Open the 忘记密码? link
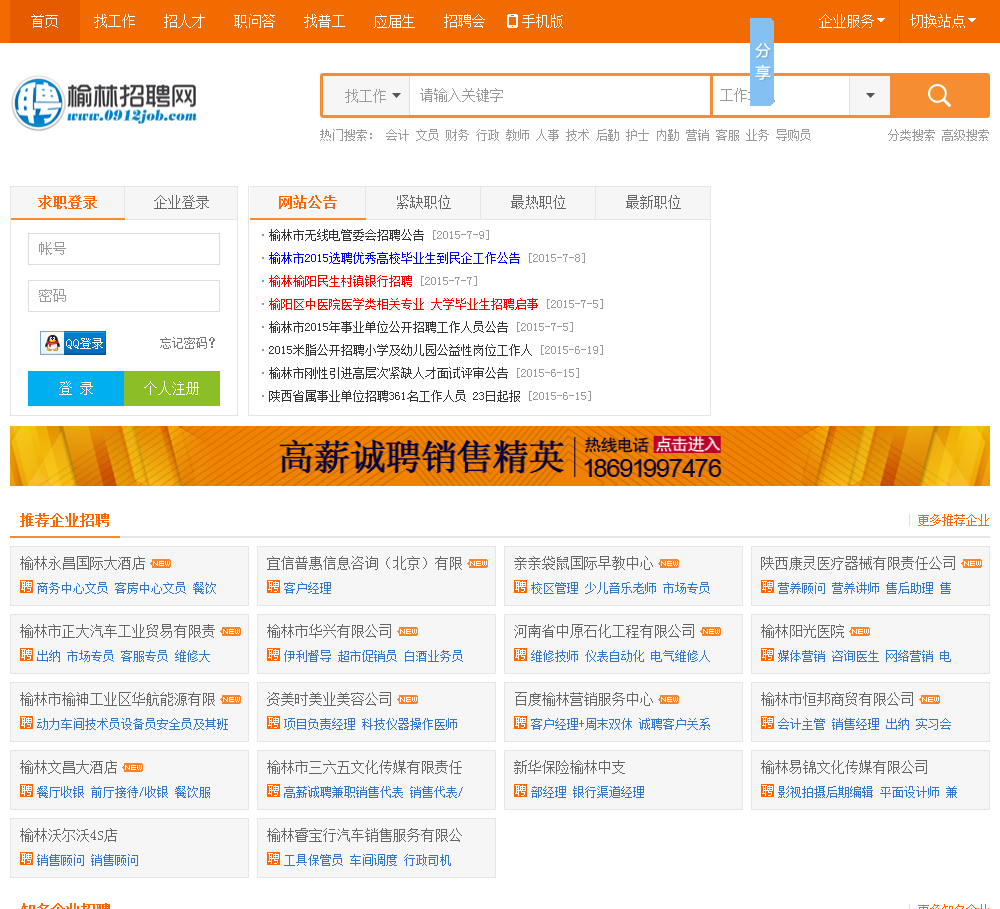Screen dimensions: 1000x909 pyautogui.click(x=188, y=344)
